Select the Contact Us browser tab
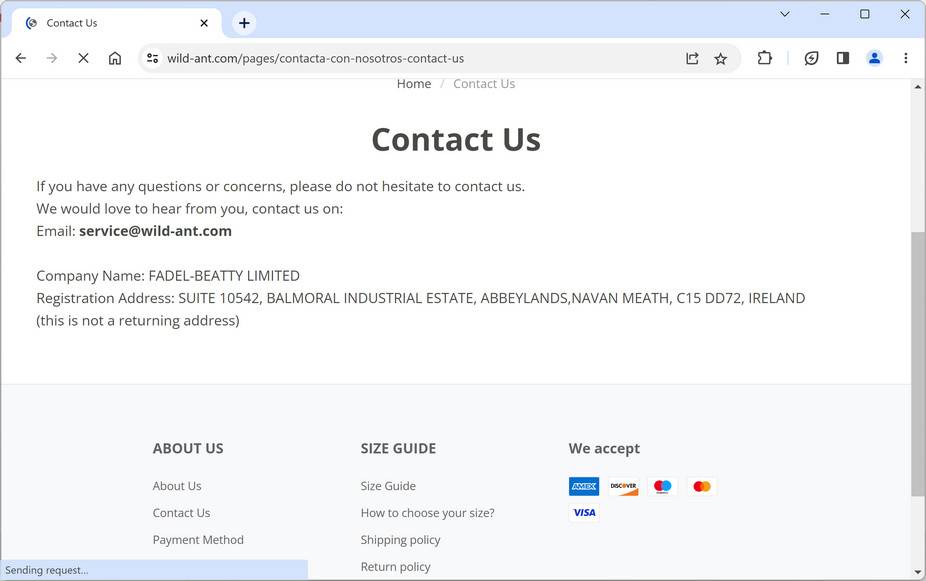Viewport: 926px width, 581px height. pyautogui.click(x=116, y=23)
